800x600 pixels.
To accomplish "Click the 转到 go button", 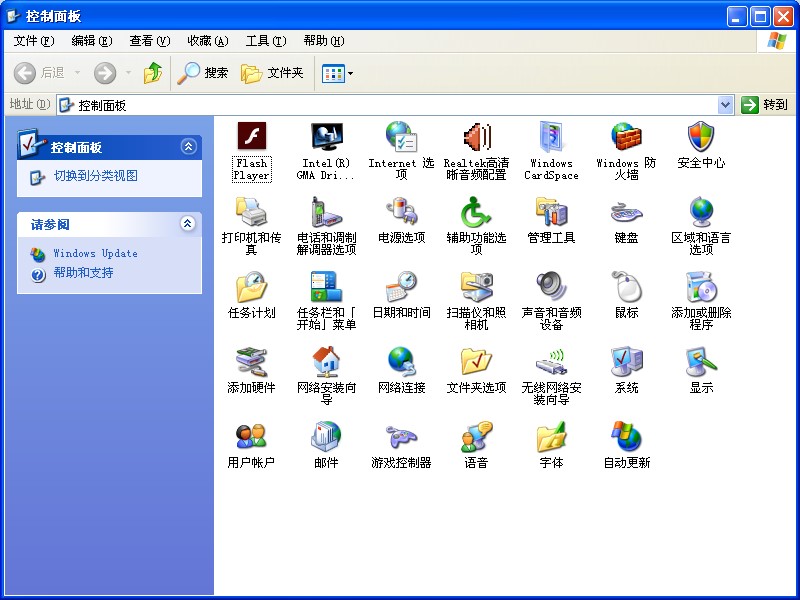I will click(765, 105).
